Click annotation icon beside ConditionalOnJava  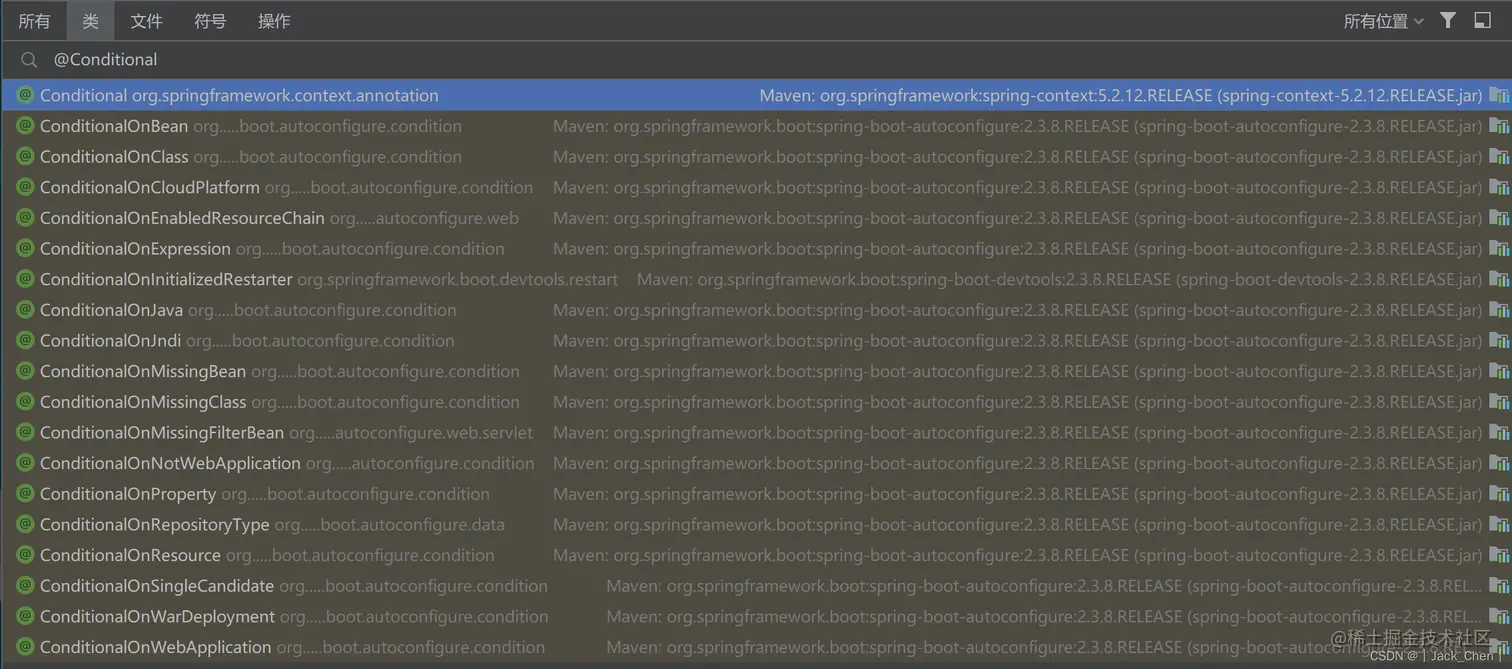coord(25,310)
